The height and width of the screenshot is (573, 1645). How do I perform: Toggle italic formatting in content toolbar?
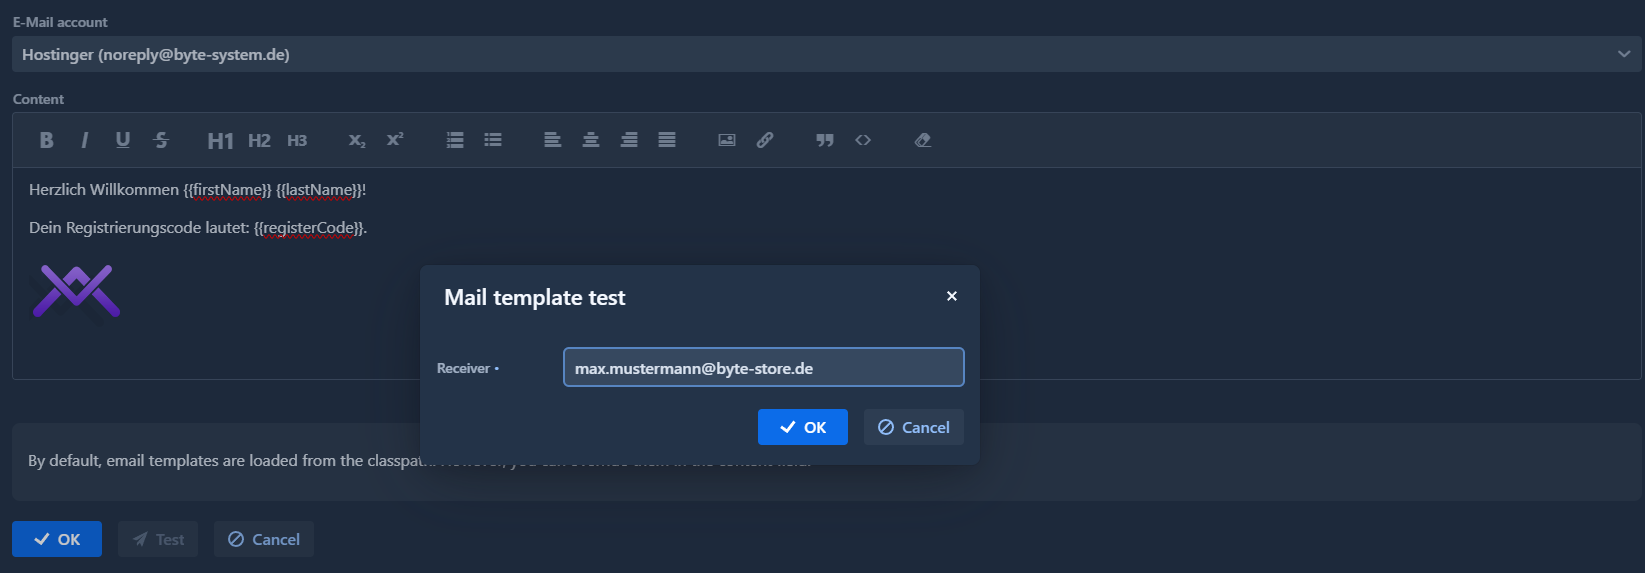click(84, 140)
